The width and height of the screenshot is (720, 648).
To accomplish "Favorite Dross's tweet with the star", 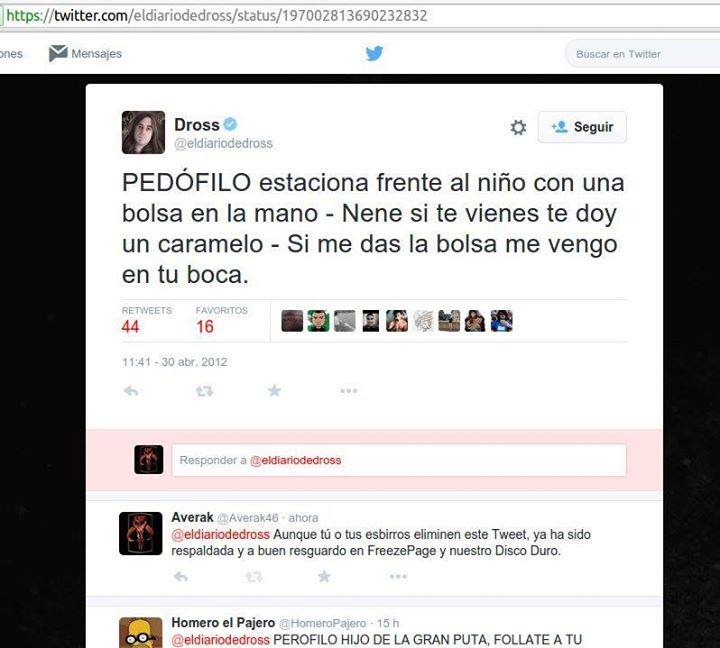I will (275, 391).
